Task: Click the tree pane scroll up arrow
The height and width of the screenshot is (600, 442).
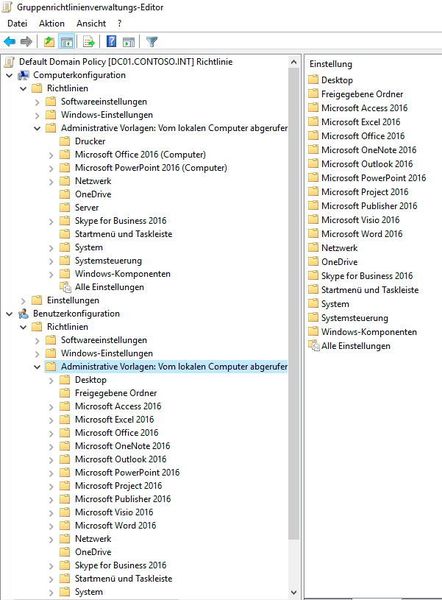Action: (294, 62)
